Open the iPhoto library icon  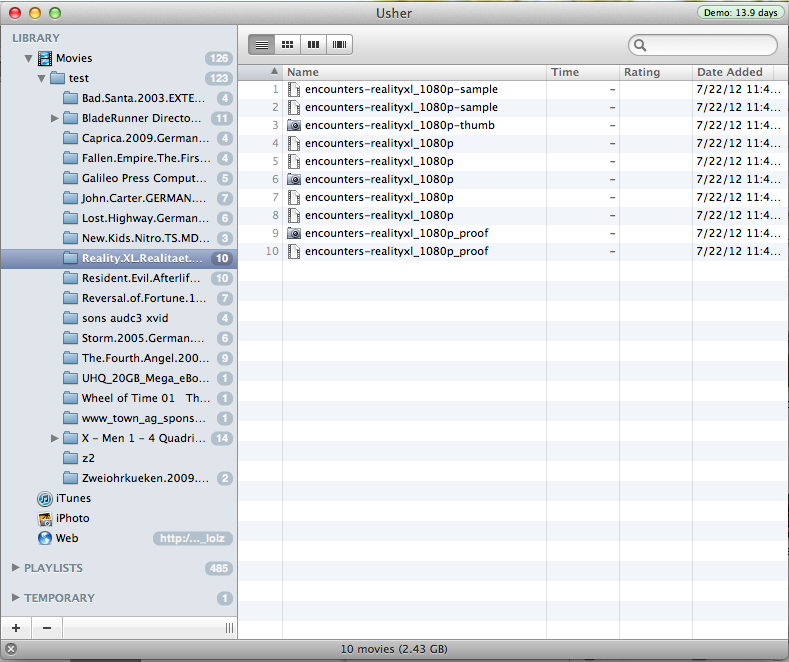tap(45, 519)
